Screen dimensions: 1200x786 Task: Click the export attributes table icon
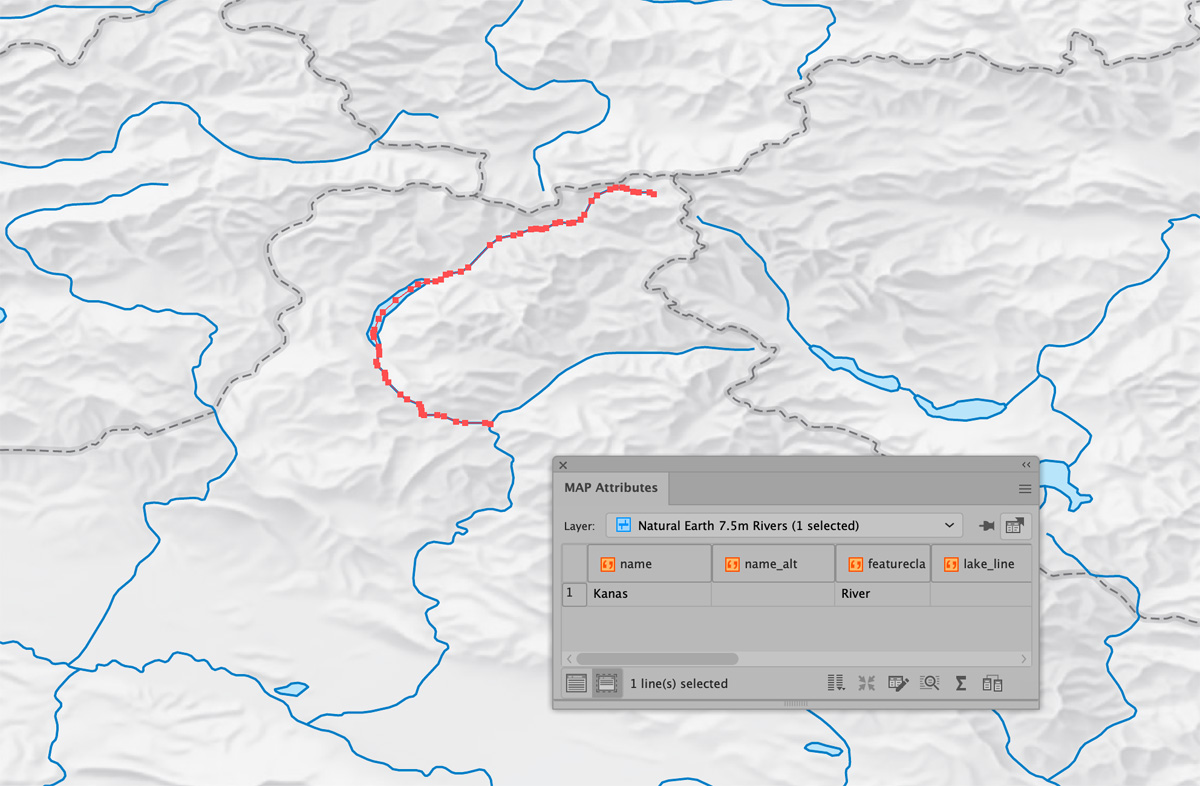point(1015,526)
